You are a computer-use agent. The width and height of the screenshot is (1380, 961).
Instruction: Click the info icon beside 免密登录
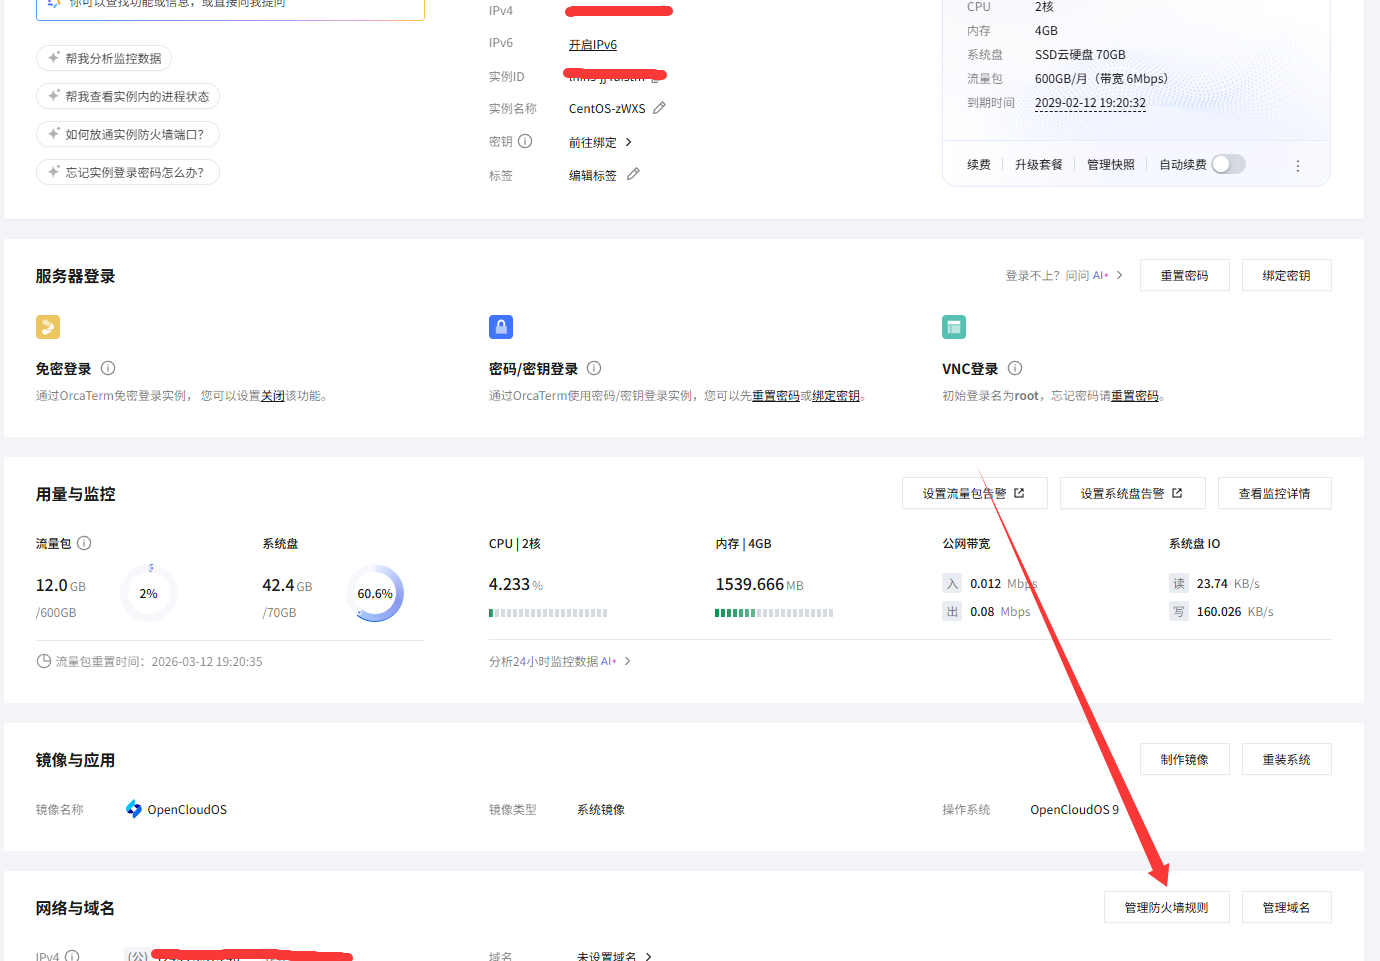(x=107, y=368)
